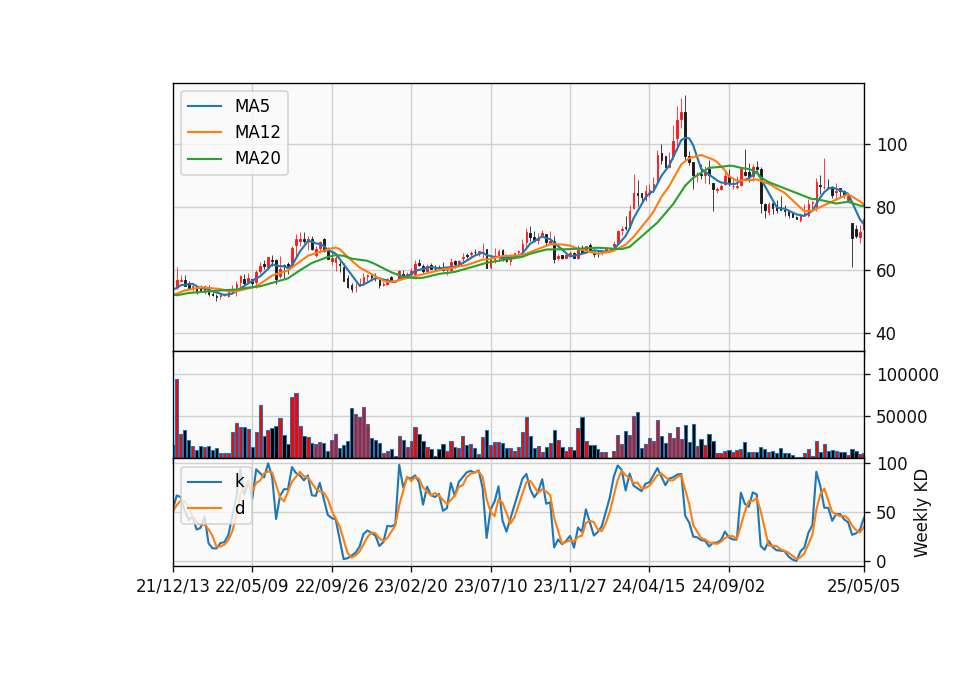Click the KD axis value 0
The width and height of the screenshot is (960, 690).
tap(882, 561)
